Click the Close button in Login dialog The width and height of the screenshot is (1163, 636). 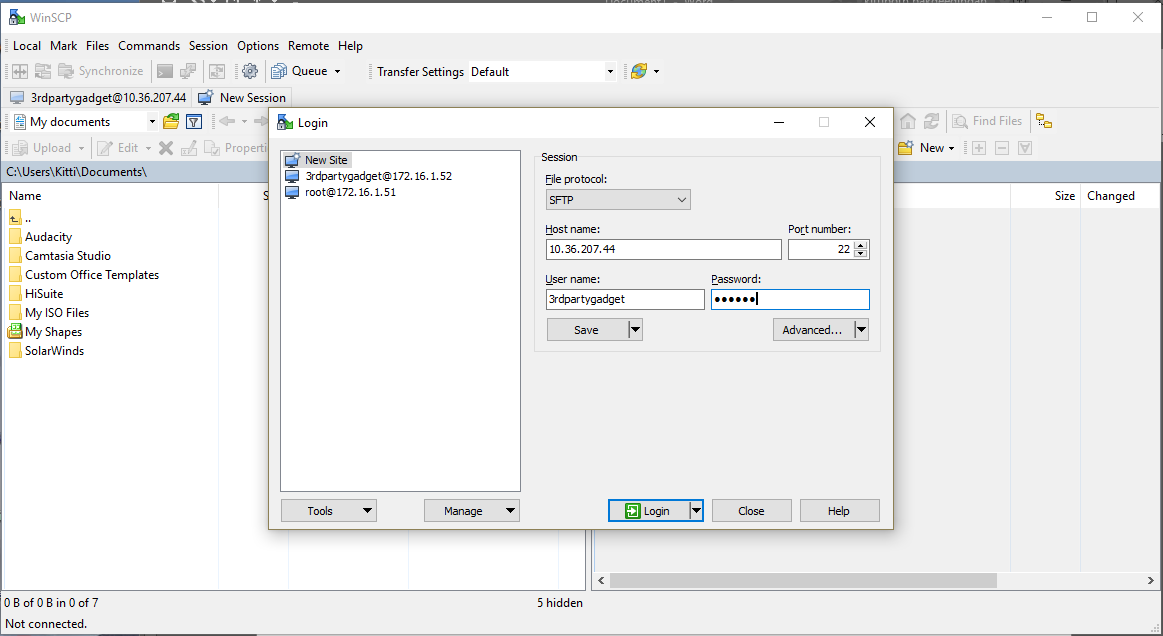pos(751,511)
